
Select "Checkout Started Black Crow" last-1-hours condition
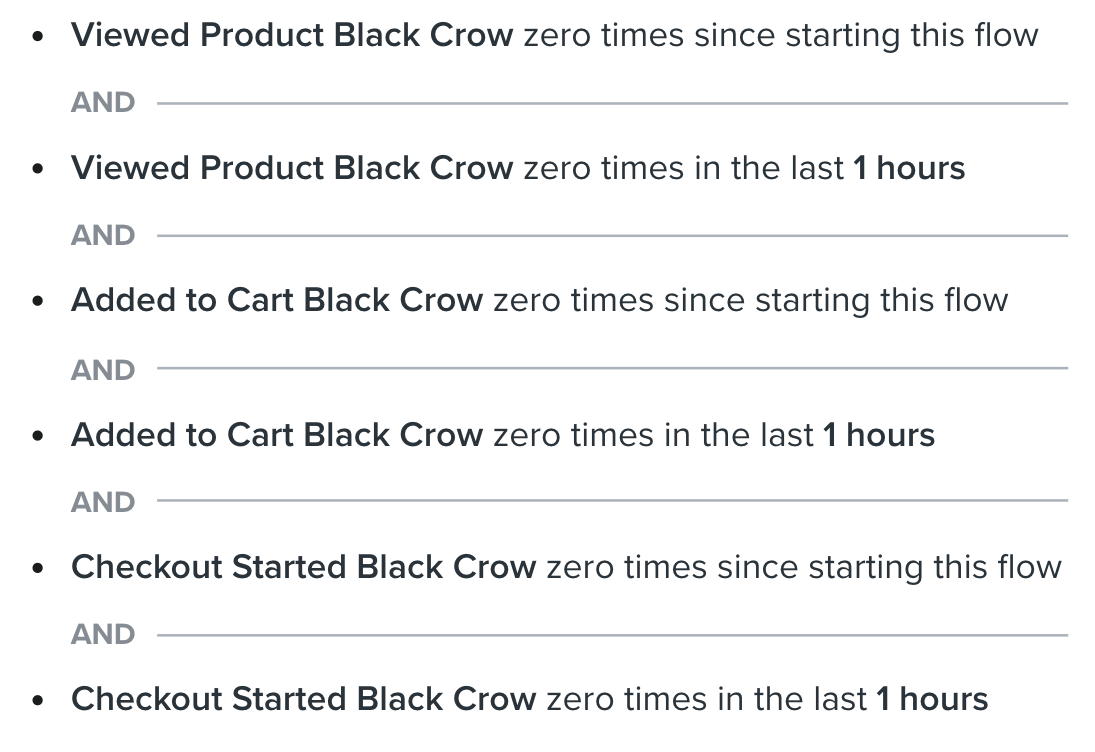304,699
